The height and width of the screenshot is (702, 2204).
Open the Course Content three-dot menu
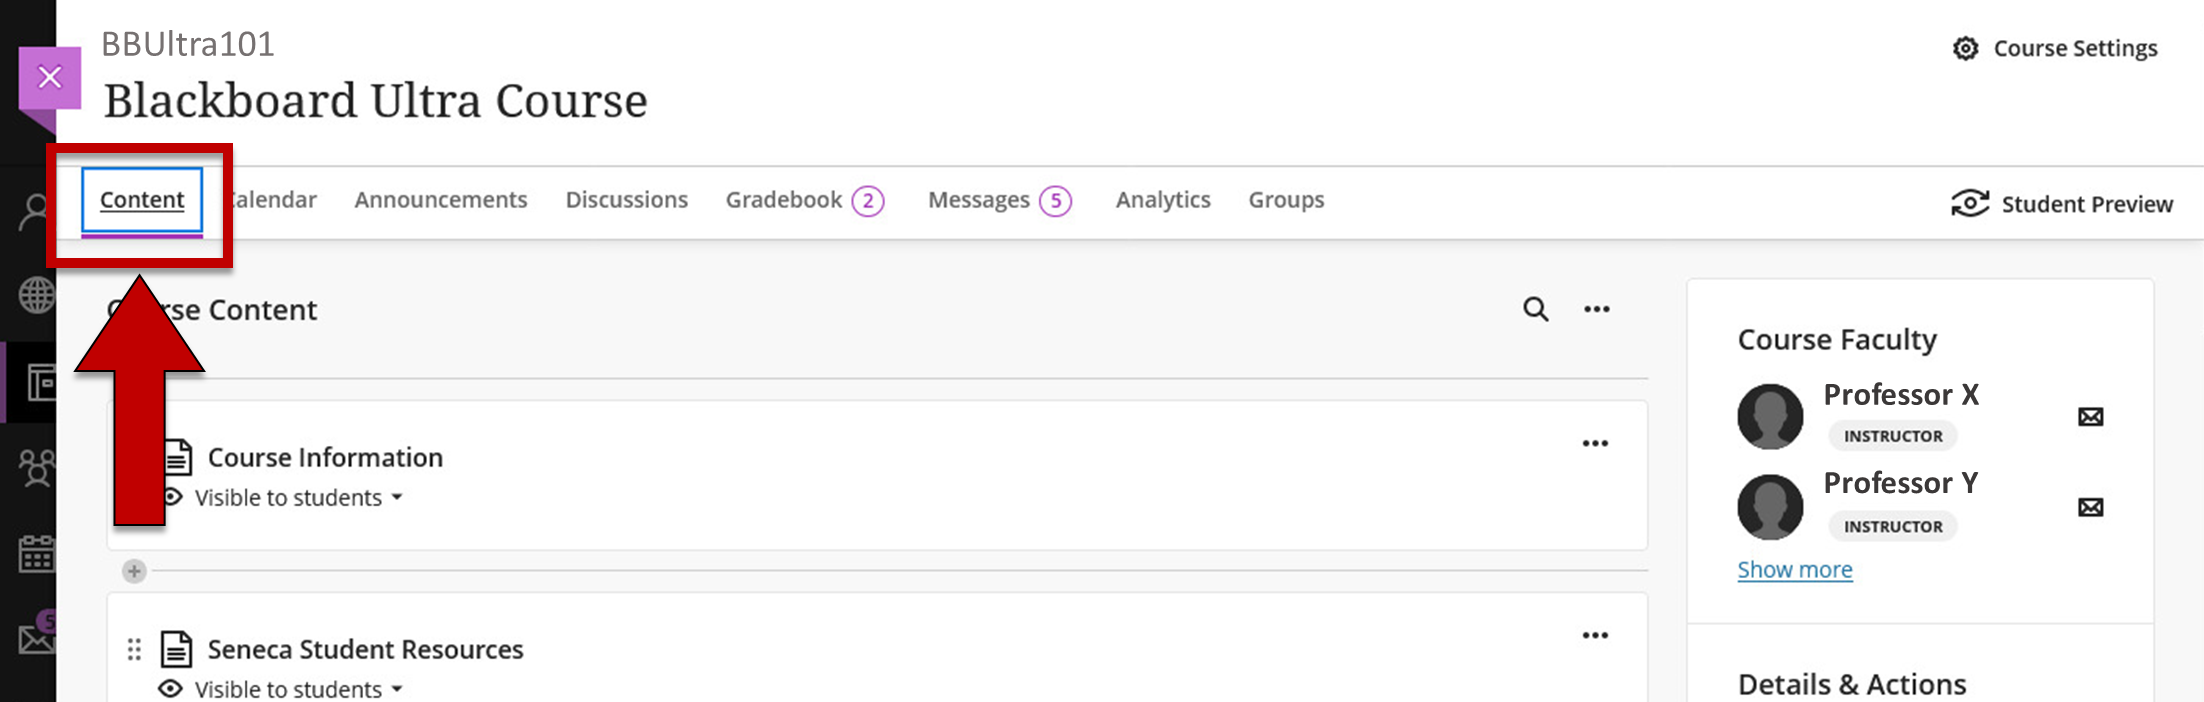pyautogui.click(x=1597, y=309)
